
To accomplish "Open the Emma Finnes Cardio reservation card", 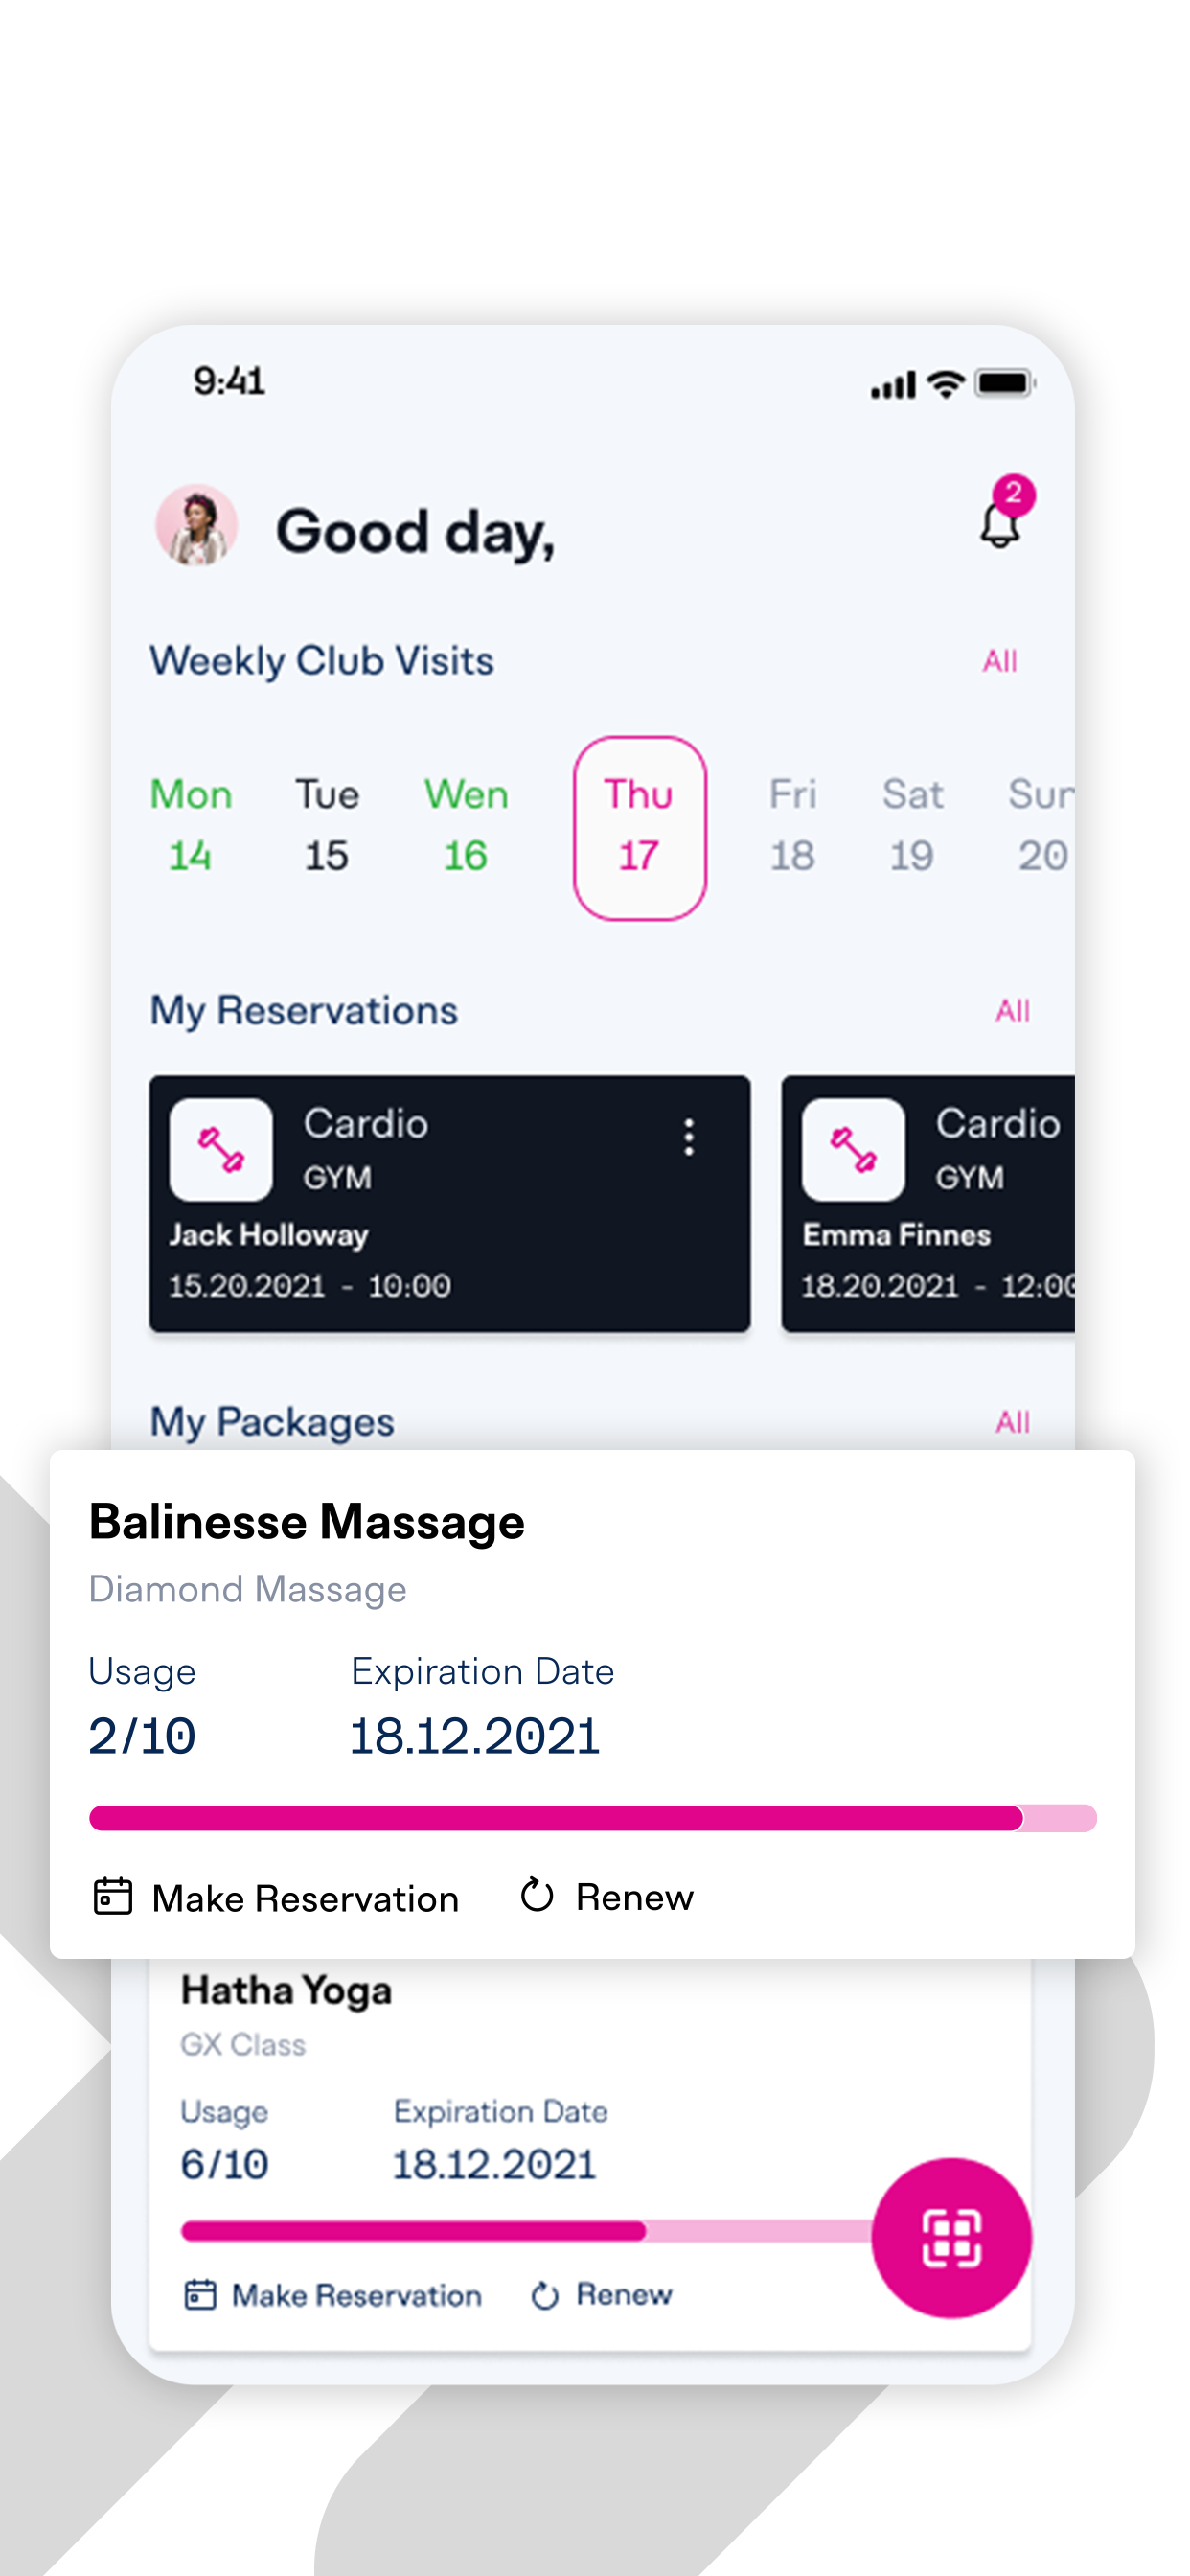I will pyautogui.click(x=928, y=1204).
